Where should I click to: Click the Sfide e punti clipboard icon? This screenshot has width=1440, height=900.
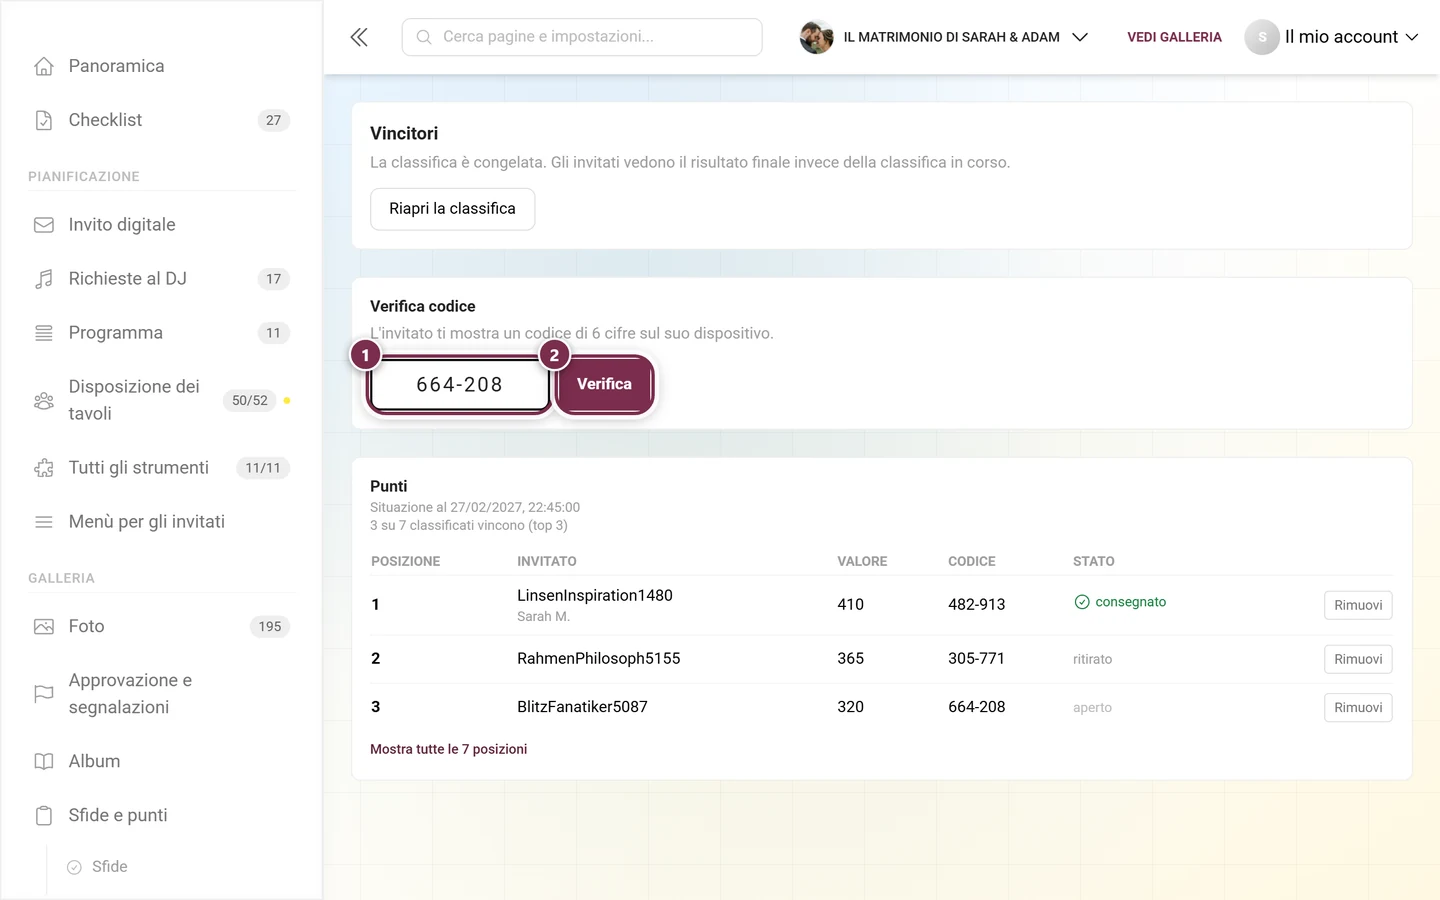(x=44, y=816)
